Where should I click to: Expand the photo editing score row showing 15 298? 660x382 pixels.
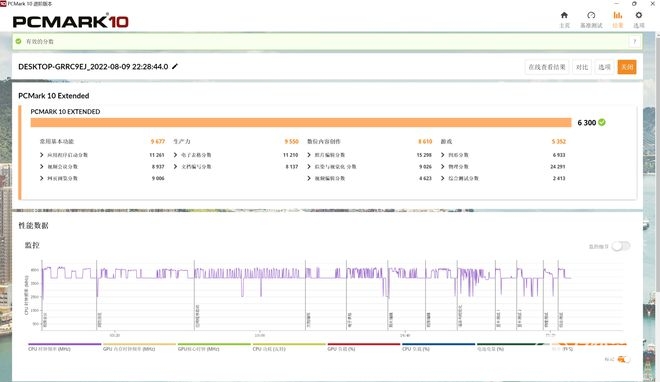pos(370,155)
